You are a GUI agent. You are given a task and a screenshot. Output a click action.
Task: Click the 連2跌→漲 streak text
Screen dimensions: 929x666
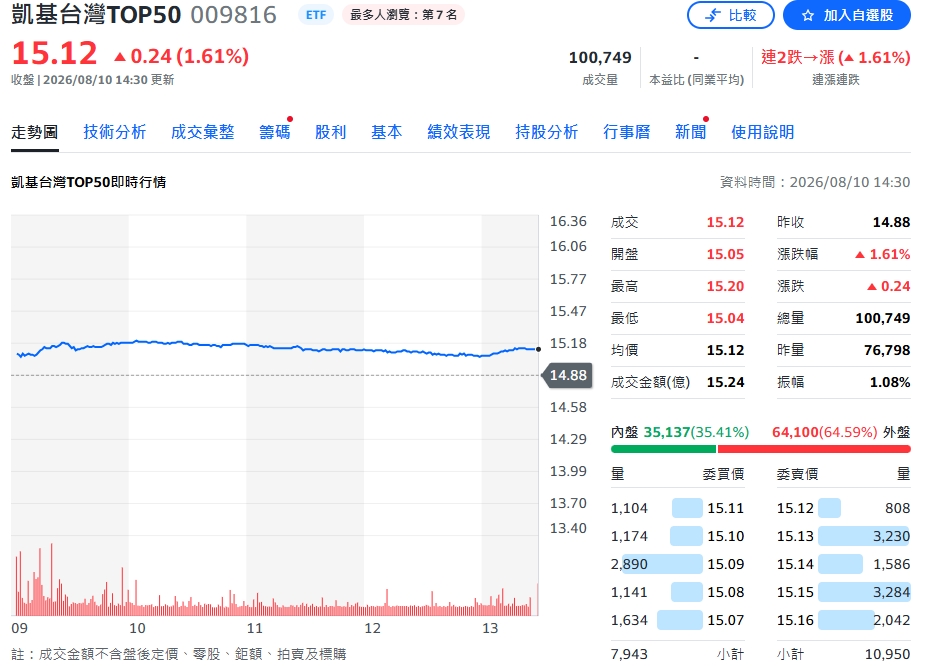click(835, 57)
